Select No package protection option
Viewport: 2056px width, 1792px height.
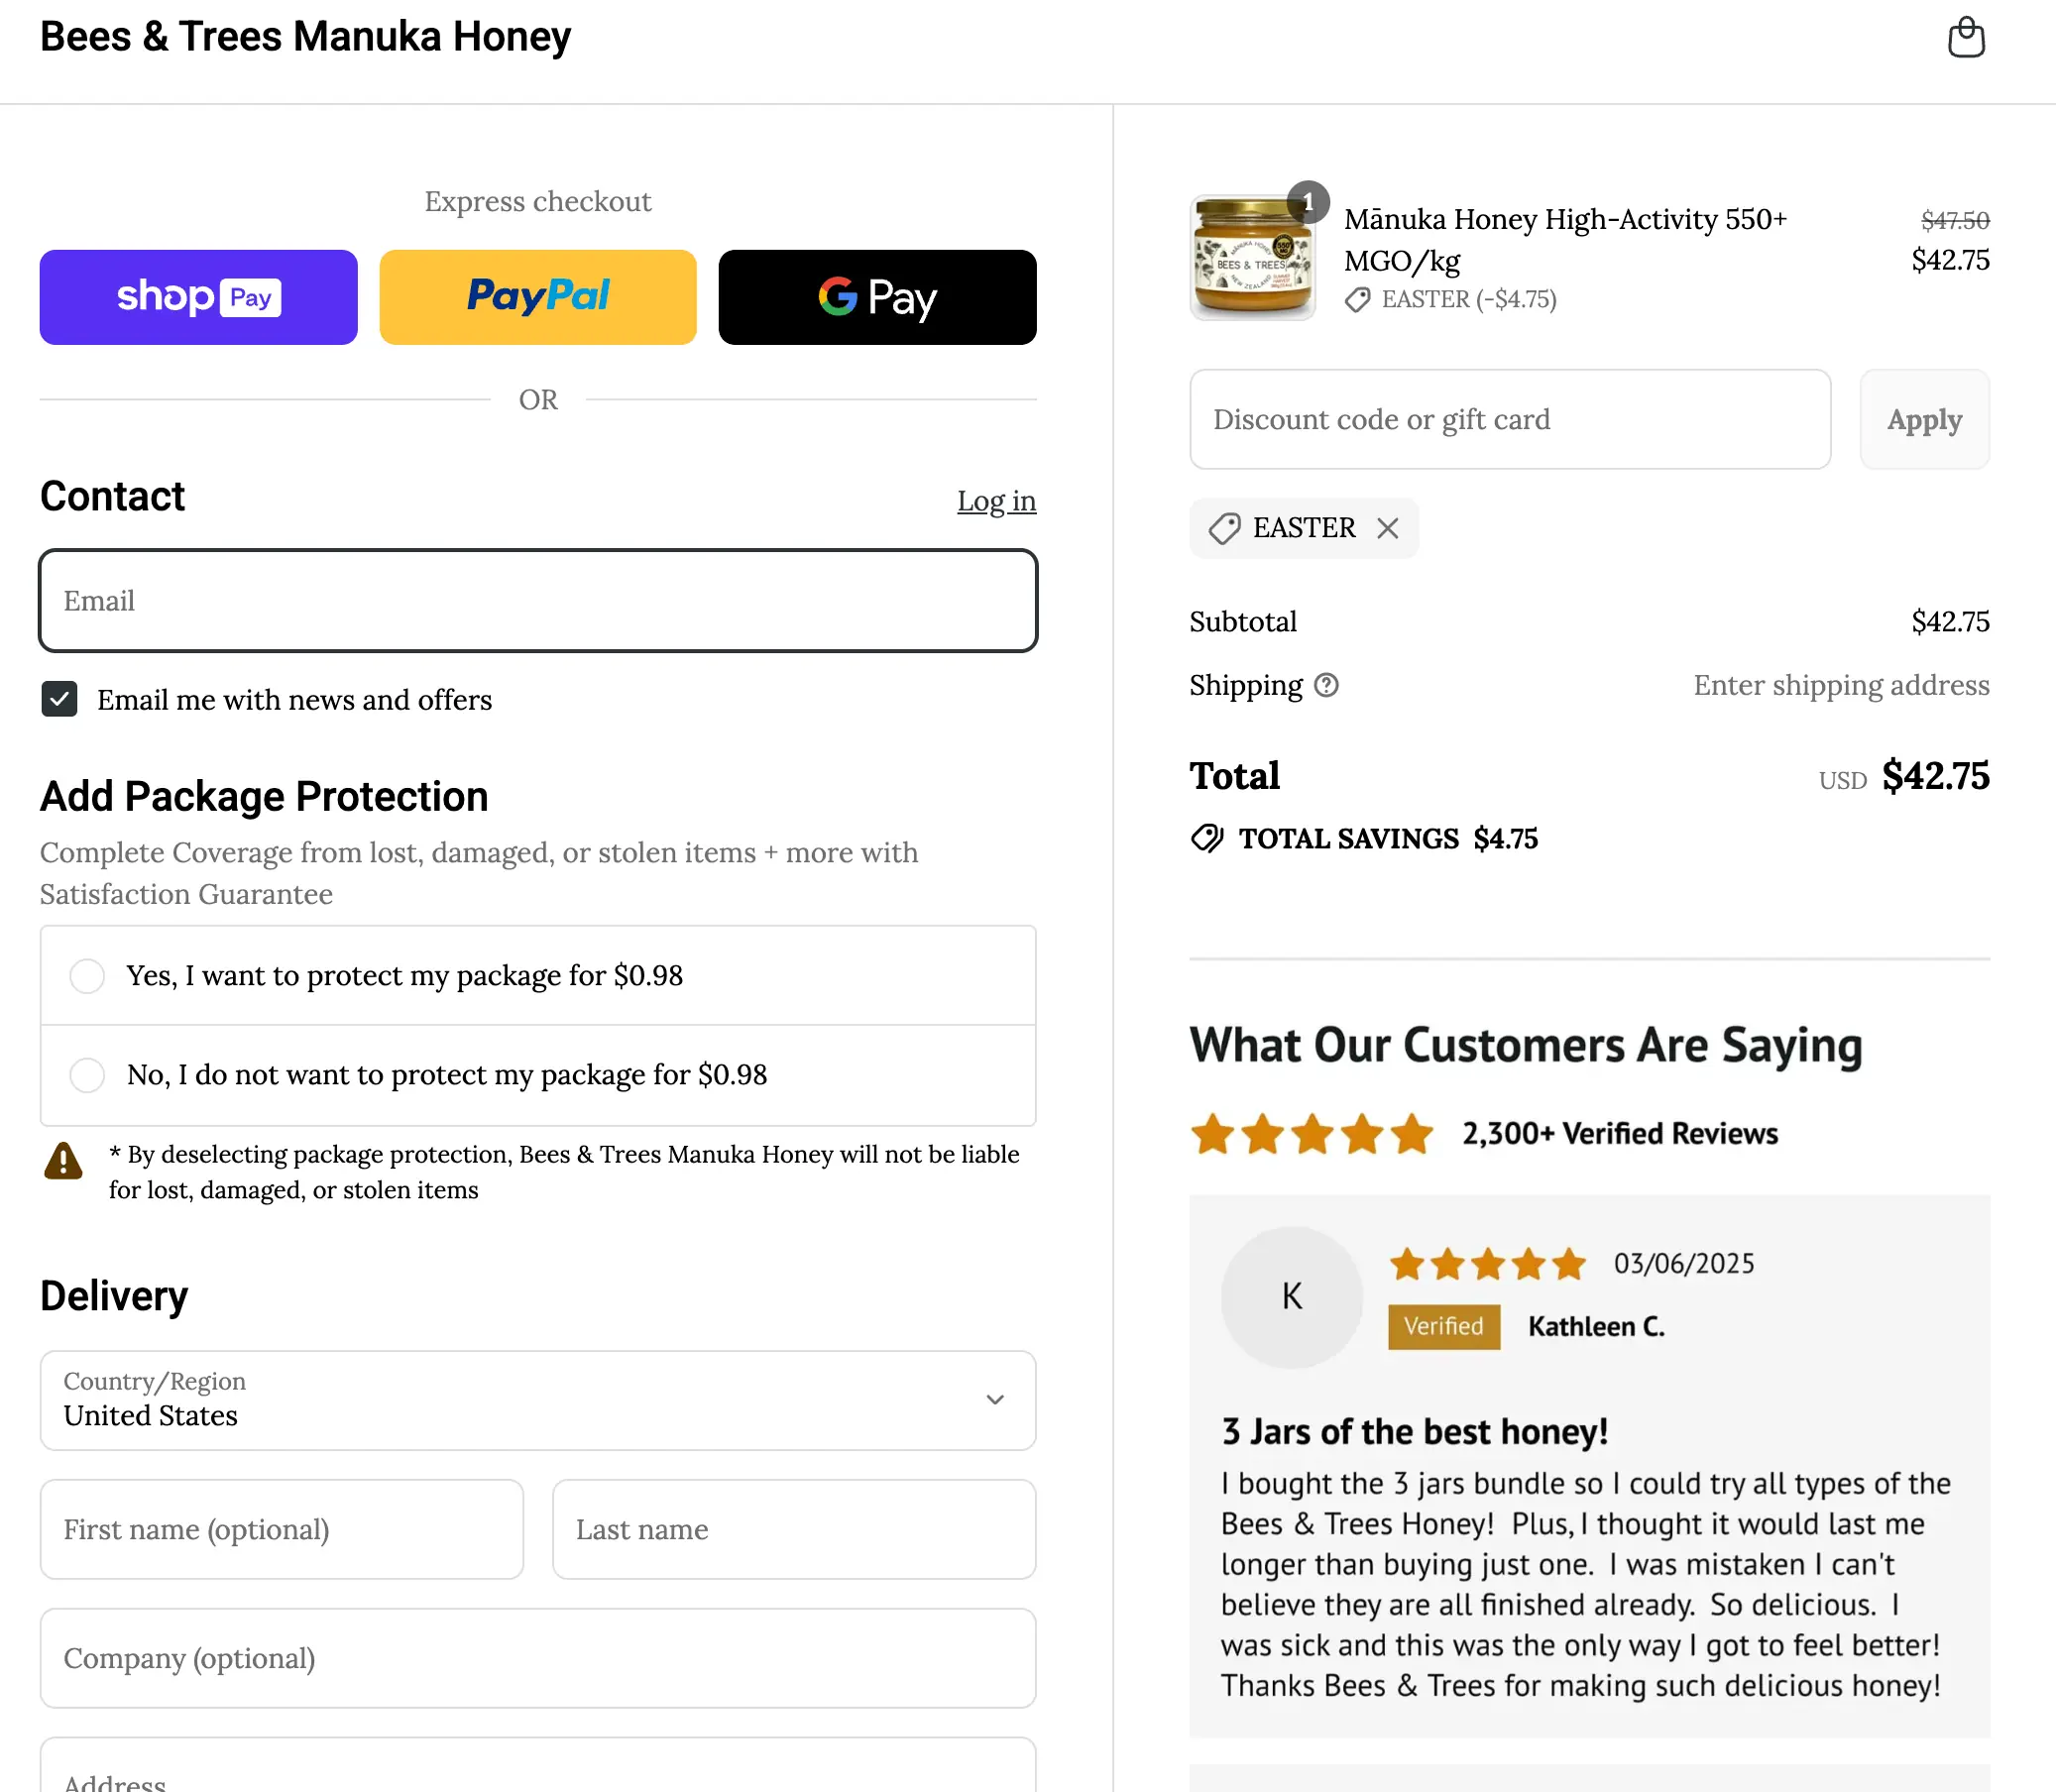pos(87,1075)
